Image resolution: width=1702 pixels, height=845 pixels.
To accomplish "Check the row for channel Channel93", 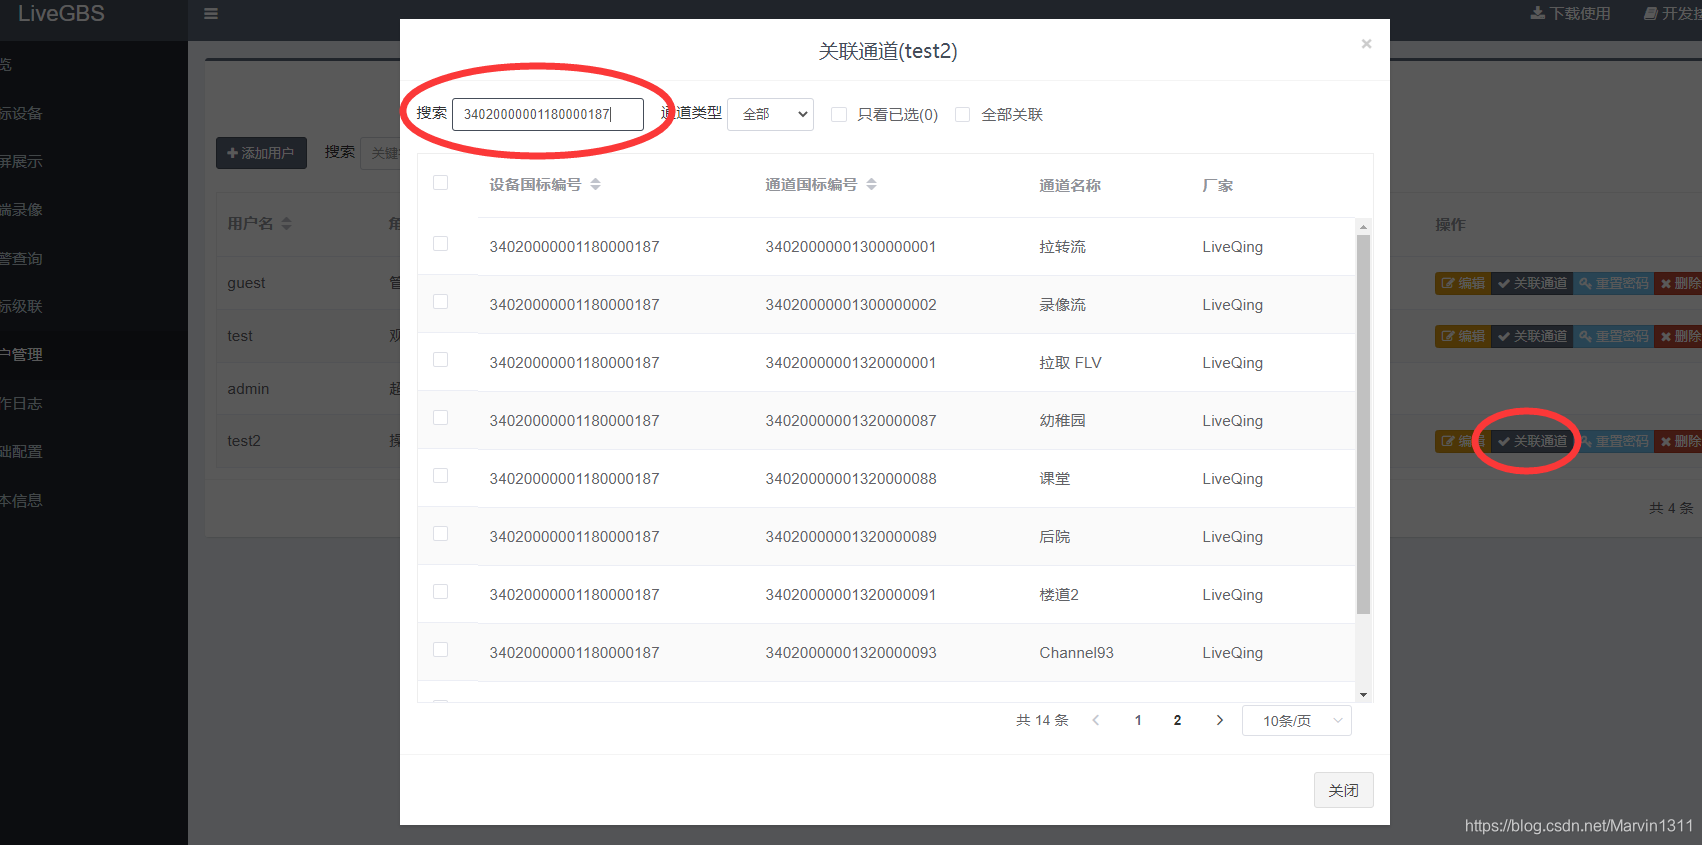I will [x=440, y=650].
